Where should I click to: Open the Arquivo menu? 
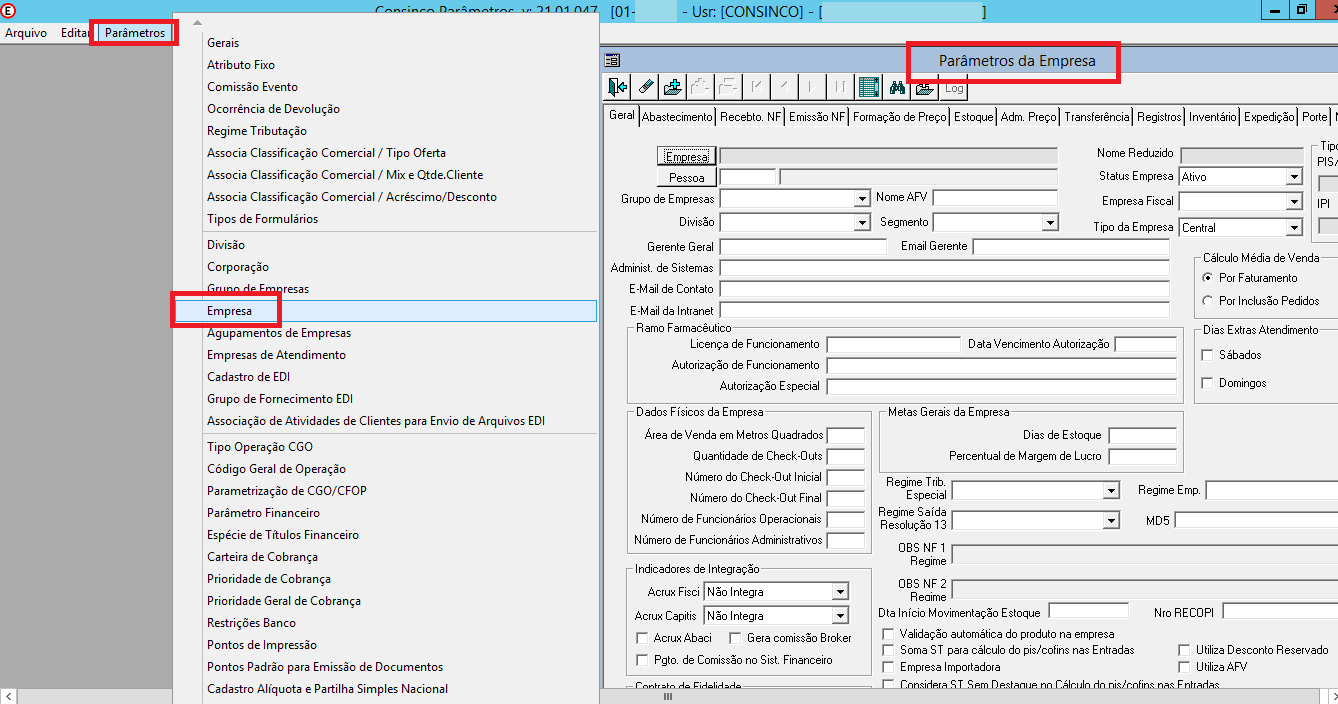(26, 33)
